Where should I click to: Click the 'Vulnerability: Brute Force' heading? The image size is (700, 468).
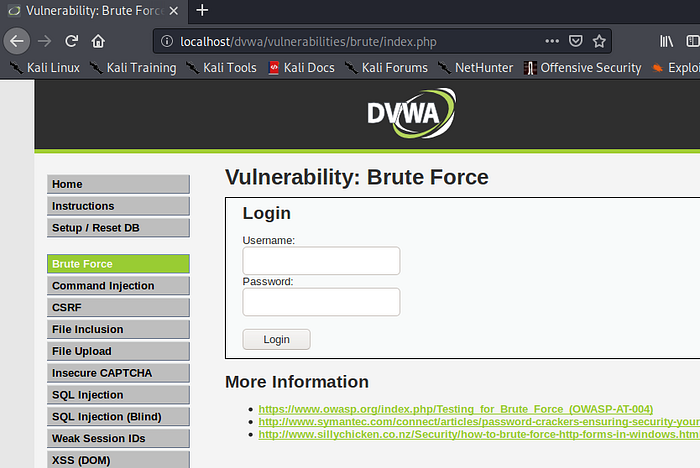point(357,177)
